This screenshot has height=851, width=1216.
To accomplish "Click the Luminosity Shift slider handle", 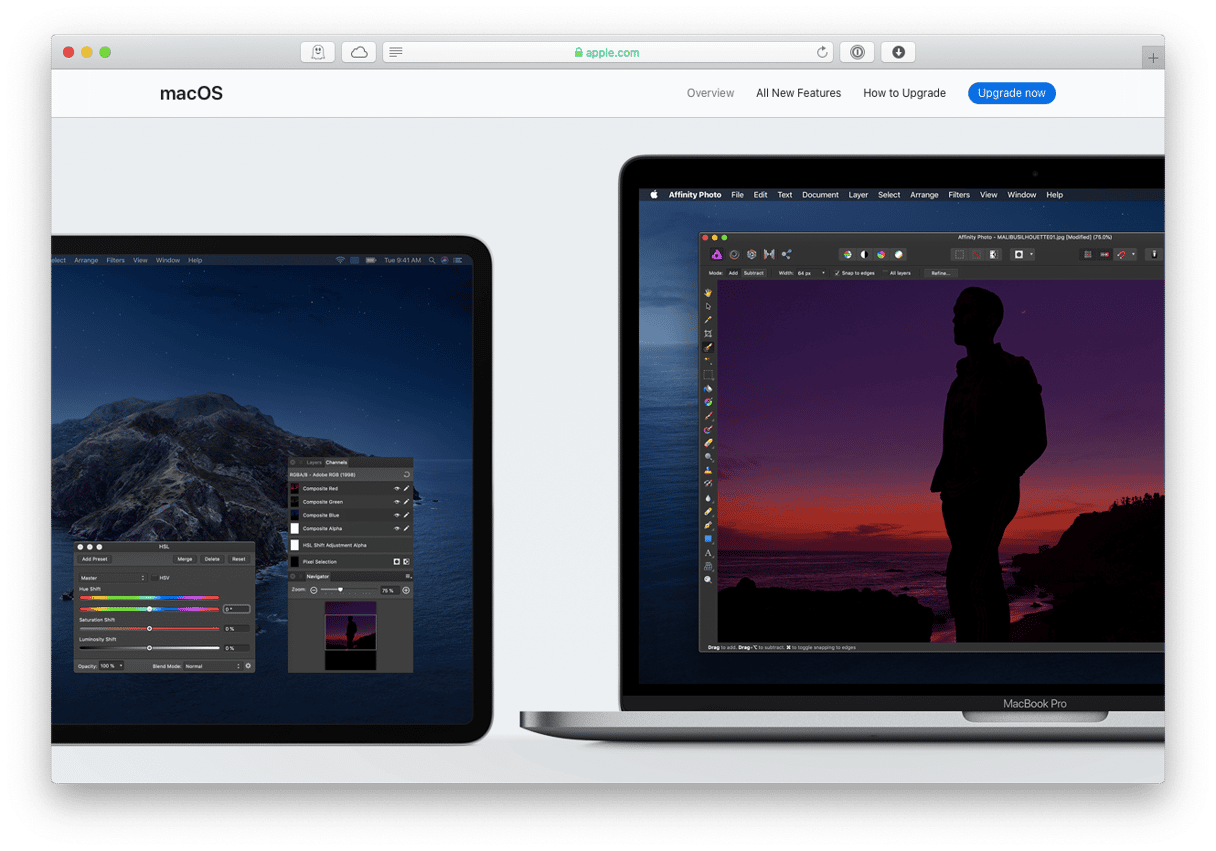I will click(149, 648).
